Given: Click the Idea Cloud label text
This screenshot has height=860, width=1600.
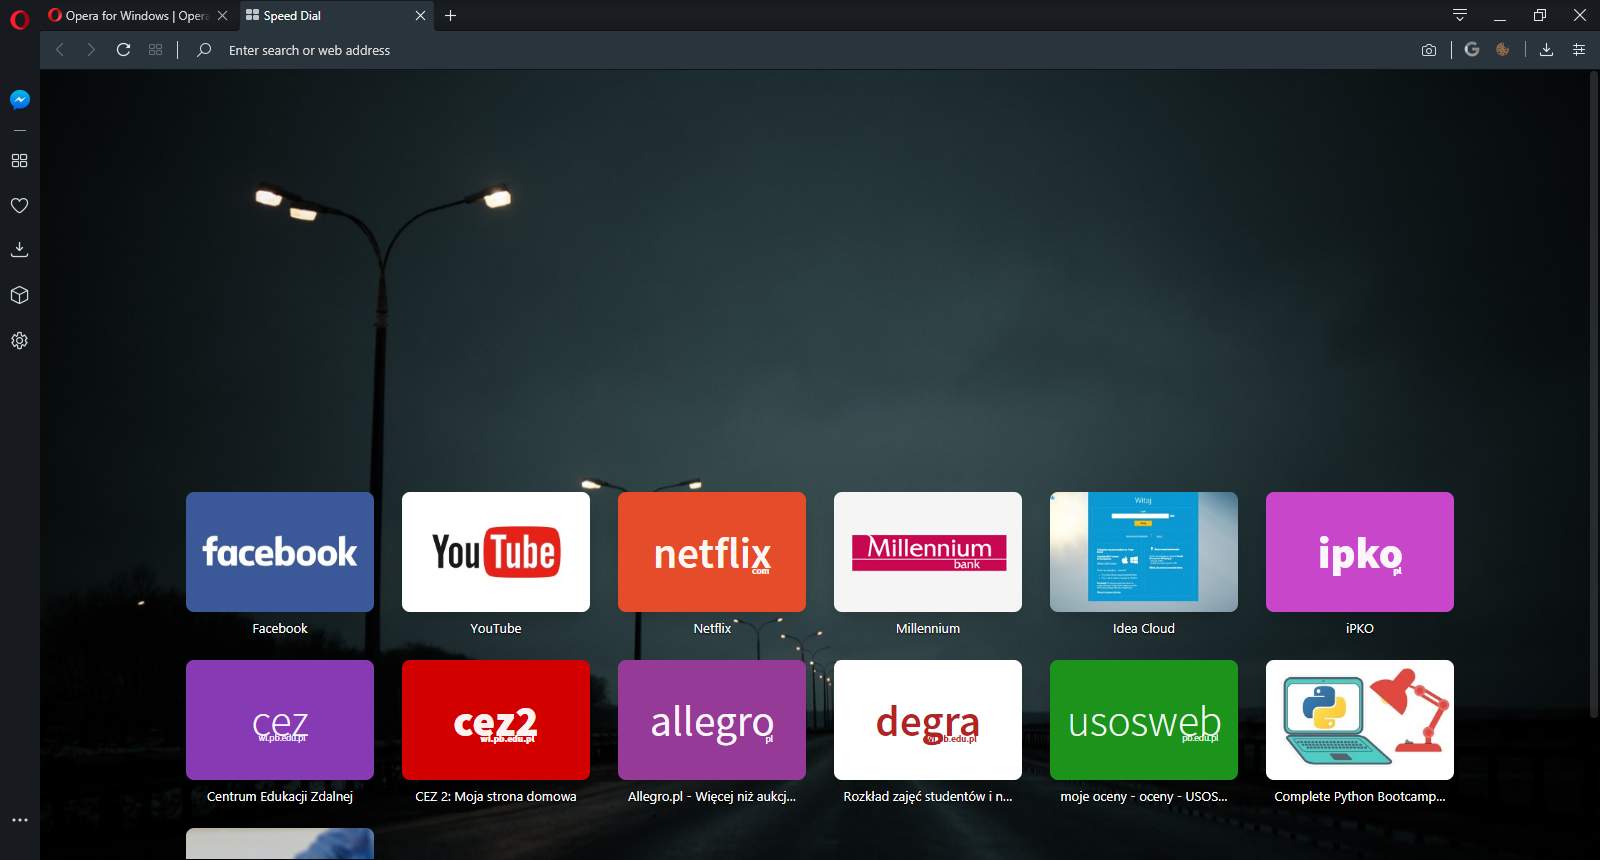Looking at the screenshot, I should click(x=1144, y=629).
